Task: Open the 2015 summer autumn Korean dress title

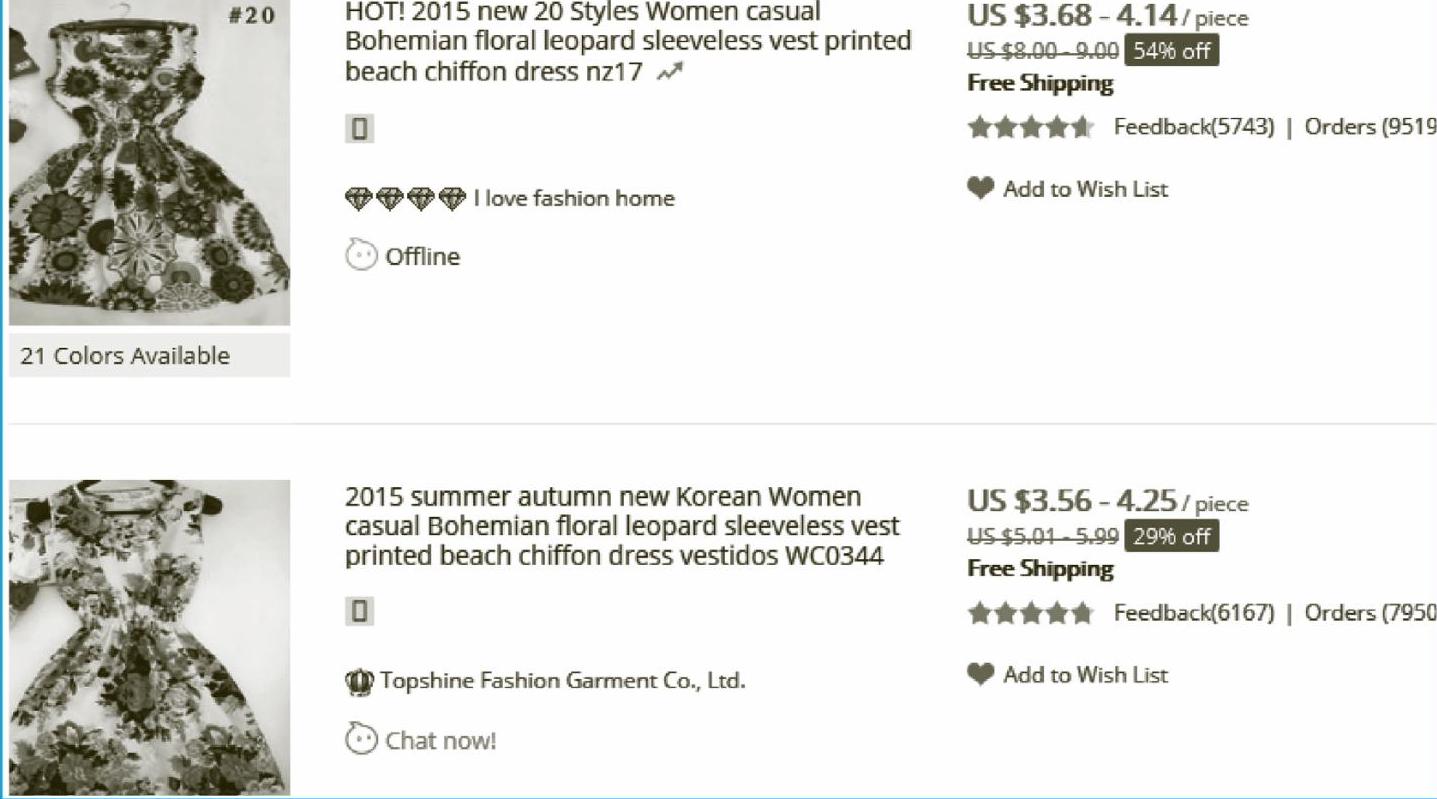Action: click(x=621, y=526)
